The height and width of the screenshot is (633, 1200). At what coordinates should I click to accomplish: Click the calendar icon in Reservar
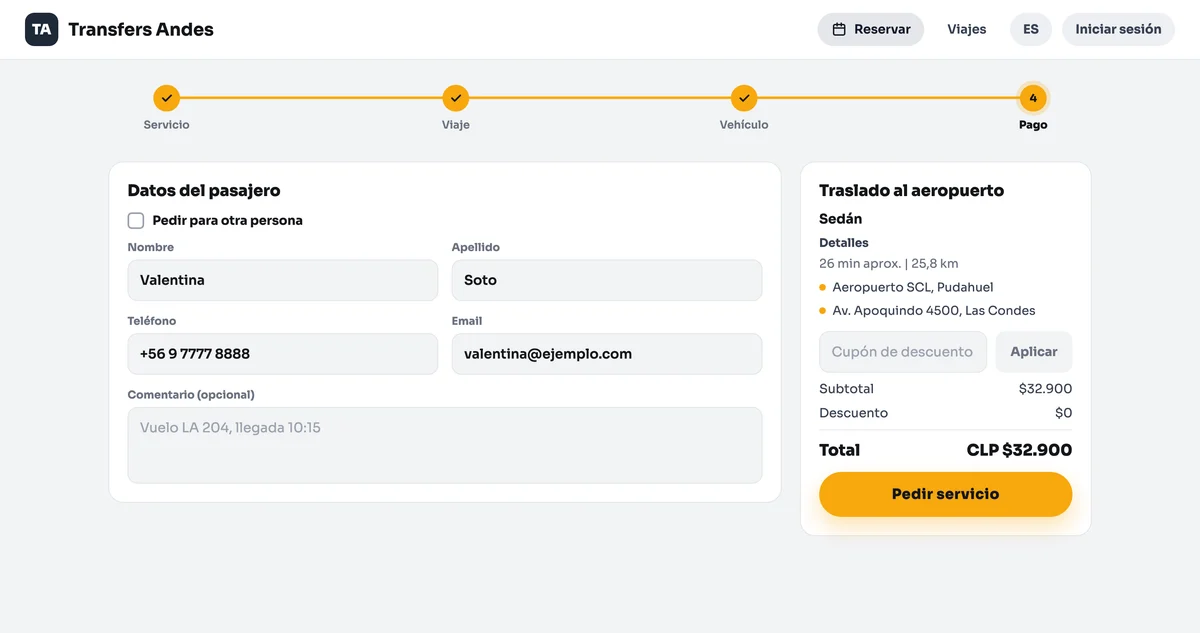click(x=839, y=29)
